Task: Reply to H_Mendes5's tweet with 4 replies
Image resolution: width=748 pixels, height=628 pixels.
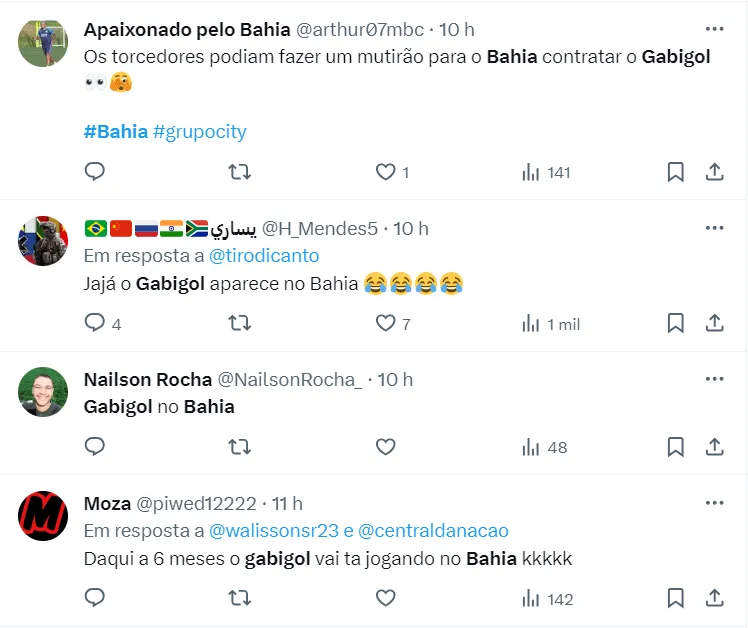Action: (x=95, y=323)
